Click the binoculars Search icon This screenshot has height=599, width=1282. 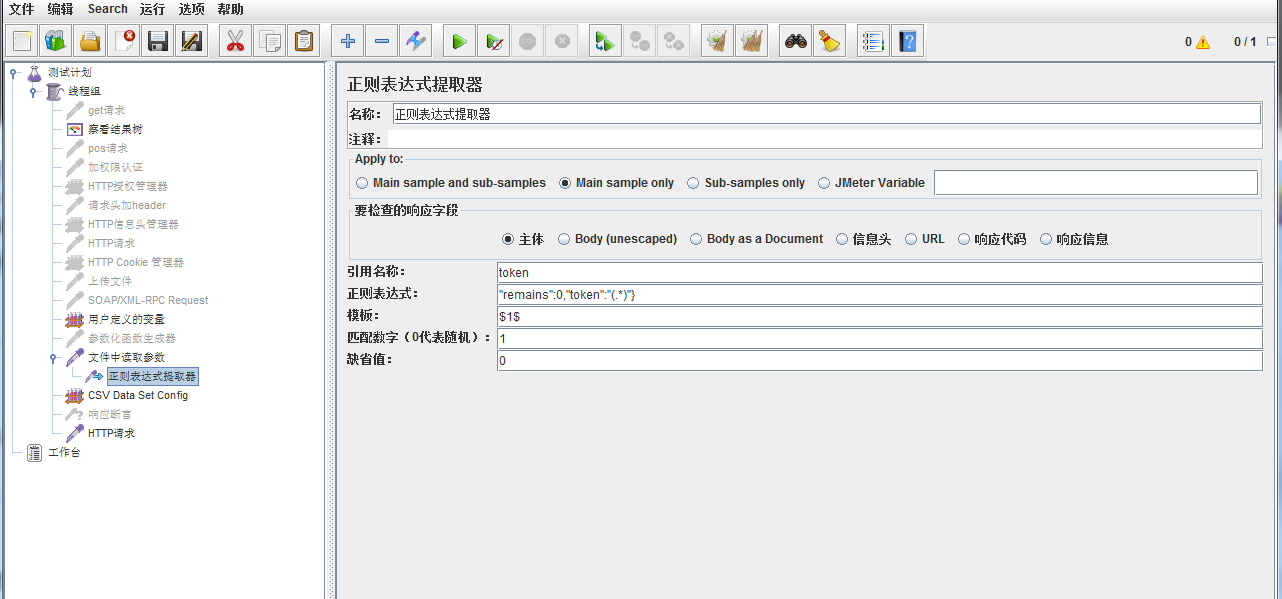pos(796,41)
